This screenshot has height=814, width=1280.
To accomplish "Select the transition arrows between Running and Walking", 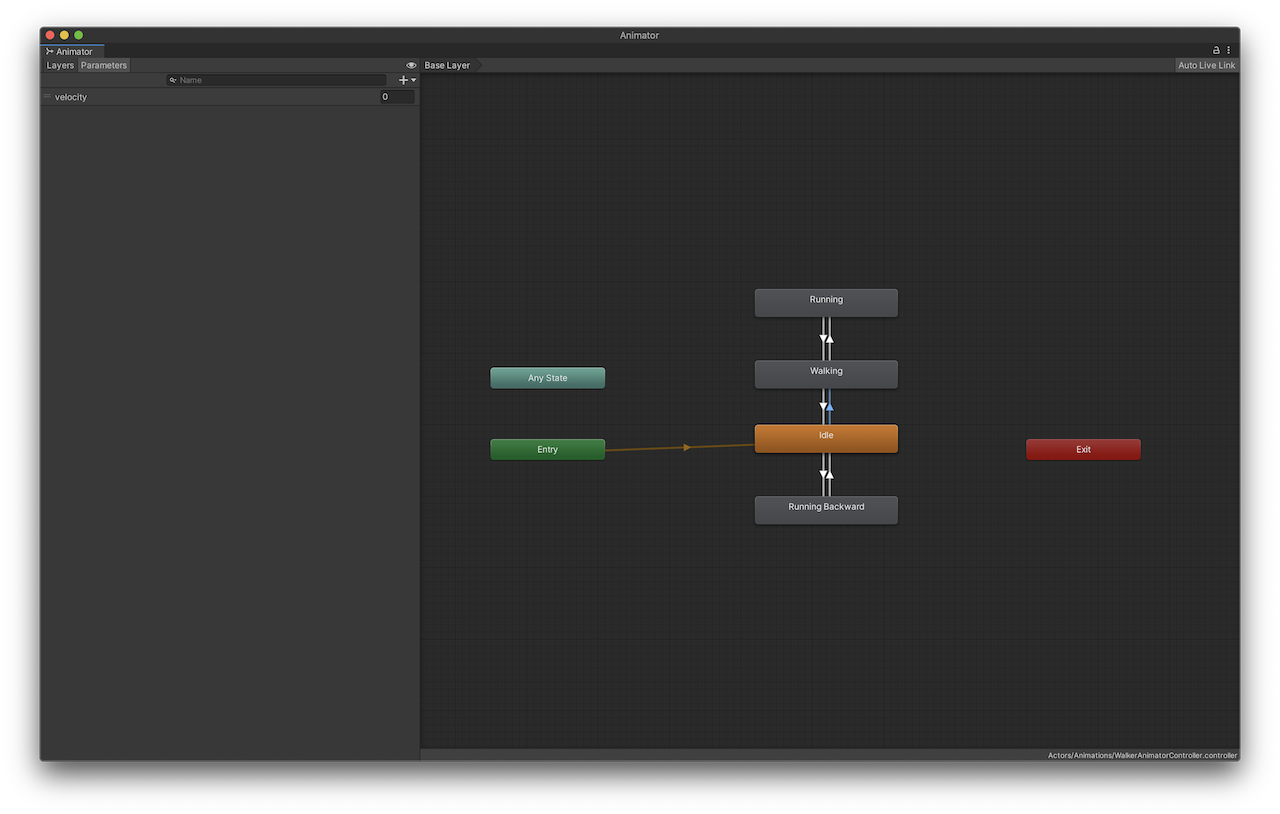I will pyautogui.click(x=826, y=339).
